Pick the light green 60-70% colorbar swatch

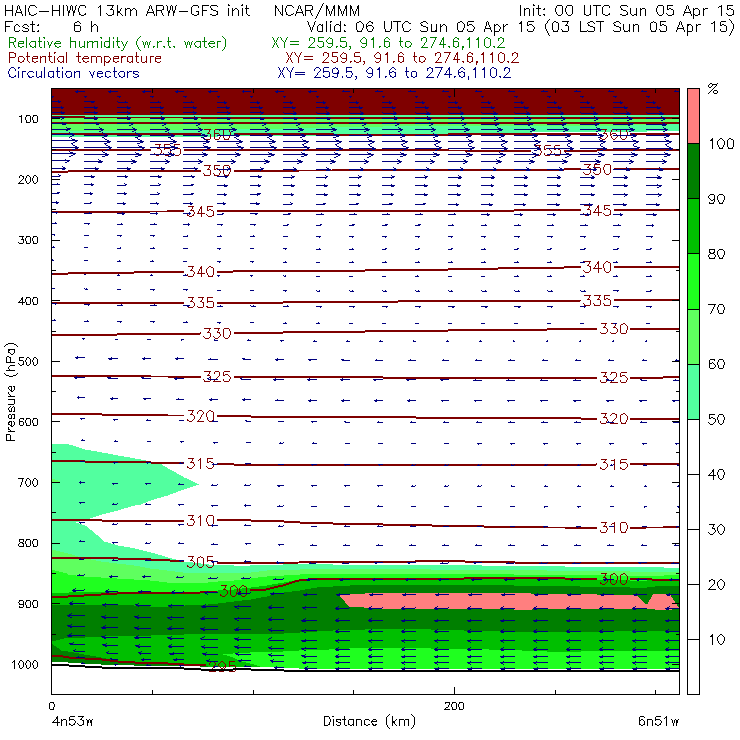[x=693, y=336]
